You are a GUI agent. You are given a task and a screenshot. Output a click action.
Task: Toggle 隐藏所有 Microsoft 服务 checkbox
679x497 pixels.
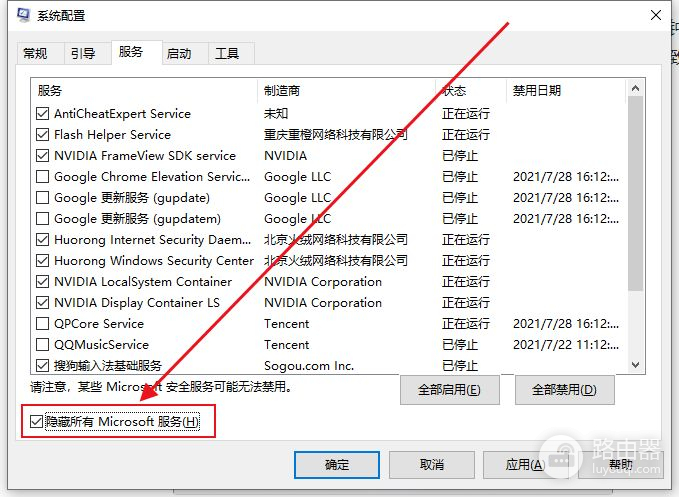36,421
